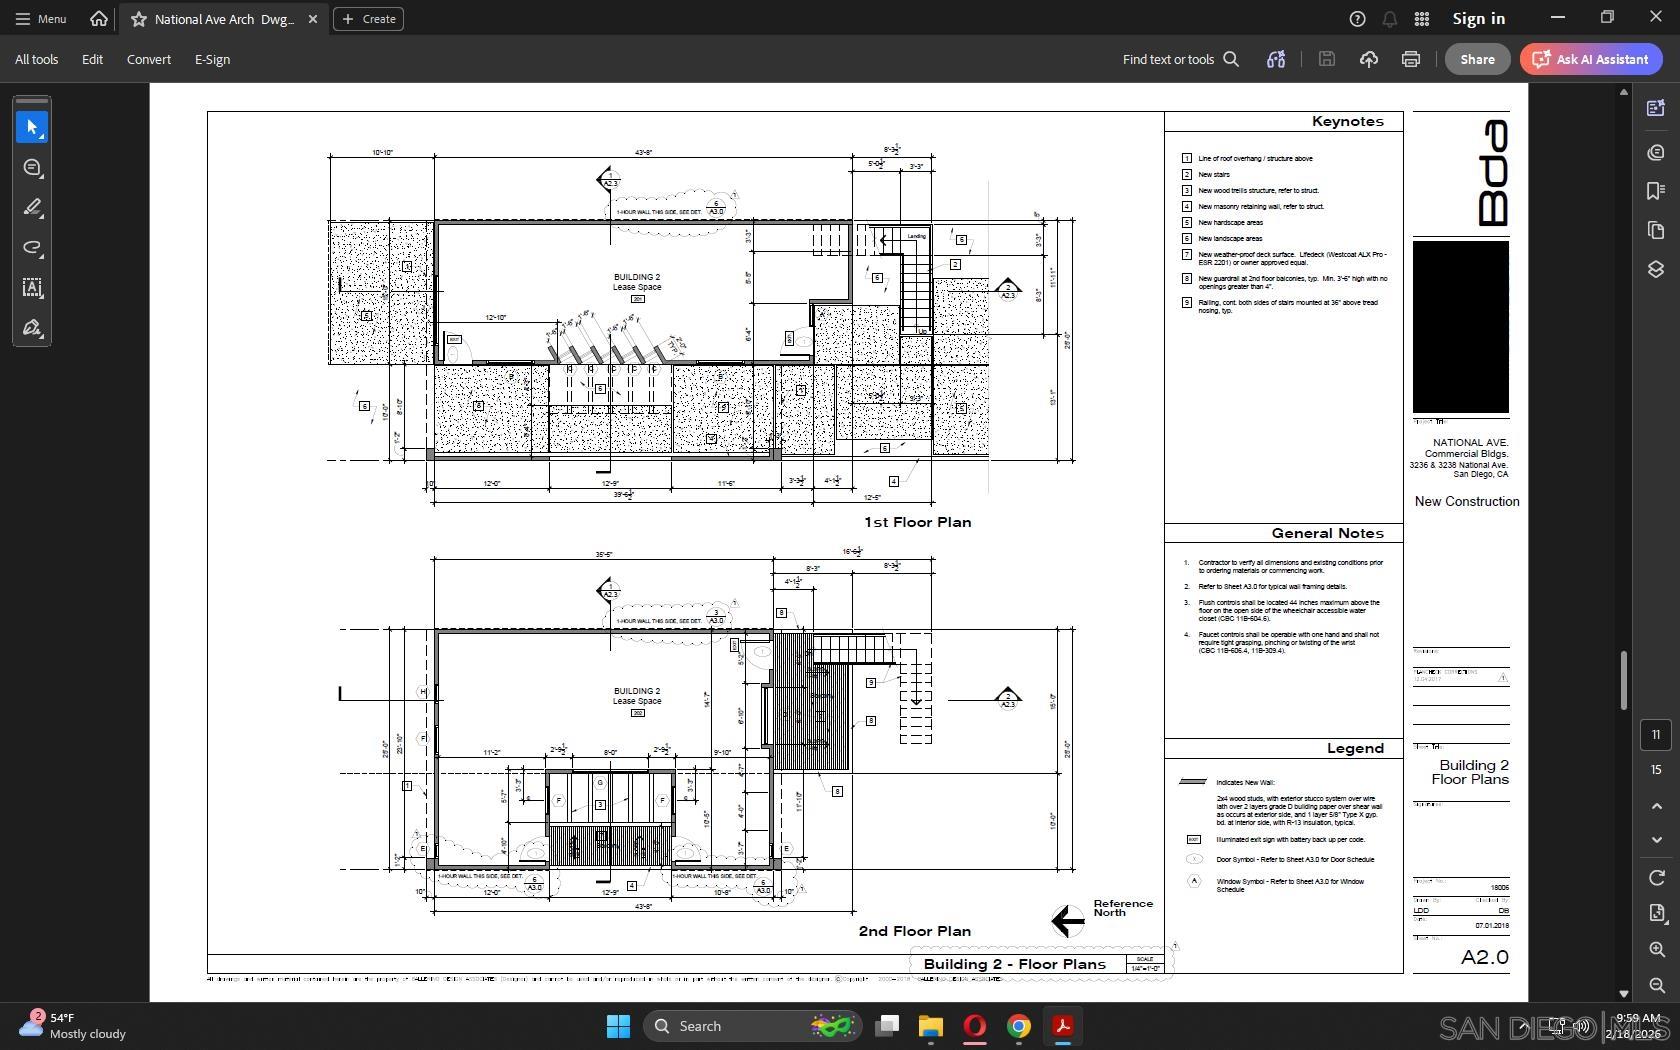Viewport: 1680px width, 1050px height.
Task: Expand the Selection tool options triangle
Action: pos(44,138)
